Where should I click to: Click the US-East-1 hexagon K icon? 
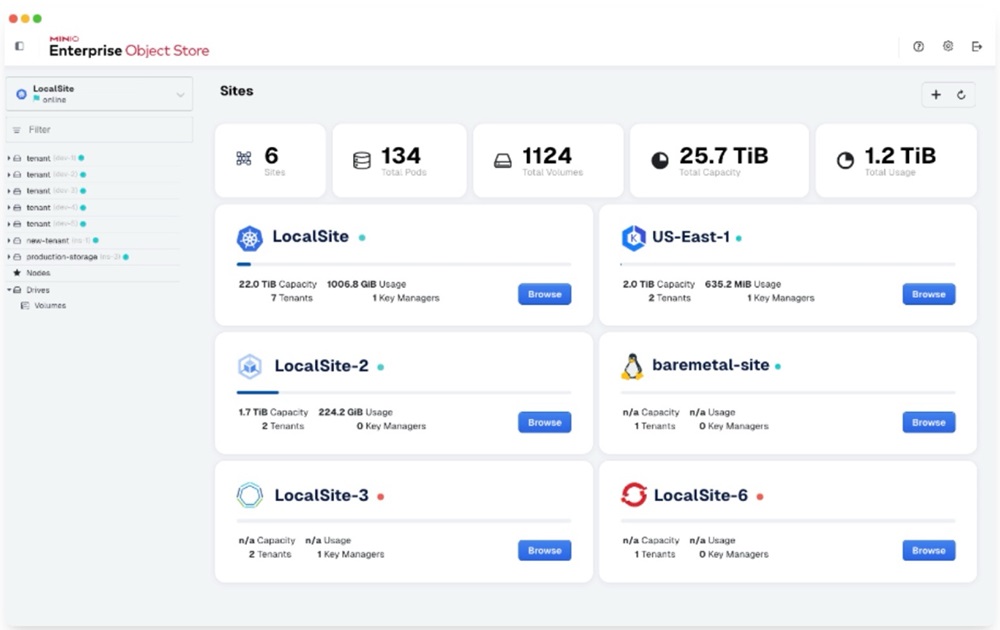pyautogui.click(x=633, y=238)
